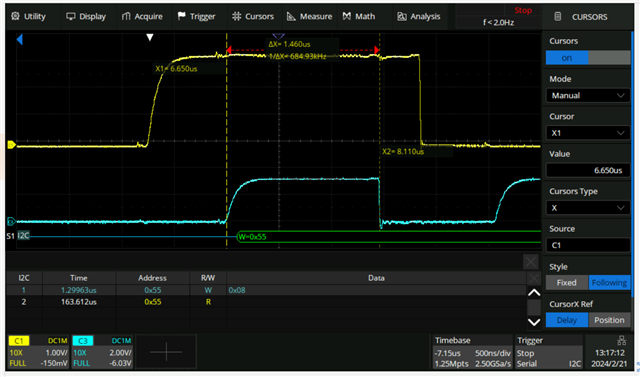Click the Analysis chart icon
The image size is (640, 377).
[x=402, y=16]
